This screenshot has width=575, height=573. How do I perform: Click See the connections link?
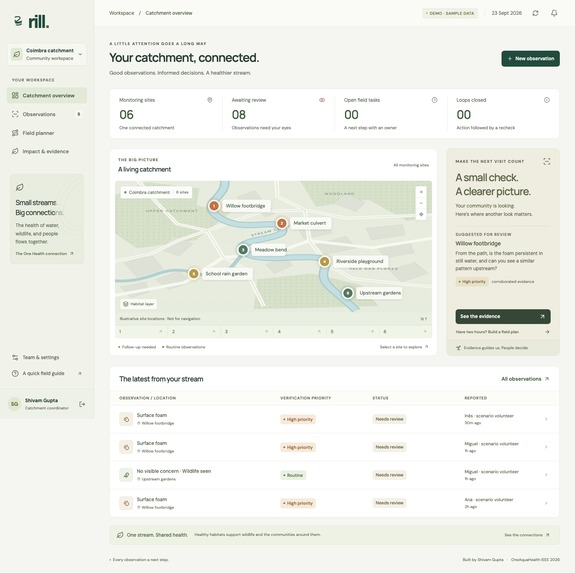pyautogui.click(x=527, y=535)
